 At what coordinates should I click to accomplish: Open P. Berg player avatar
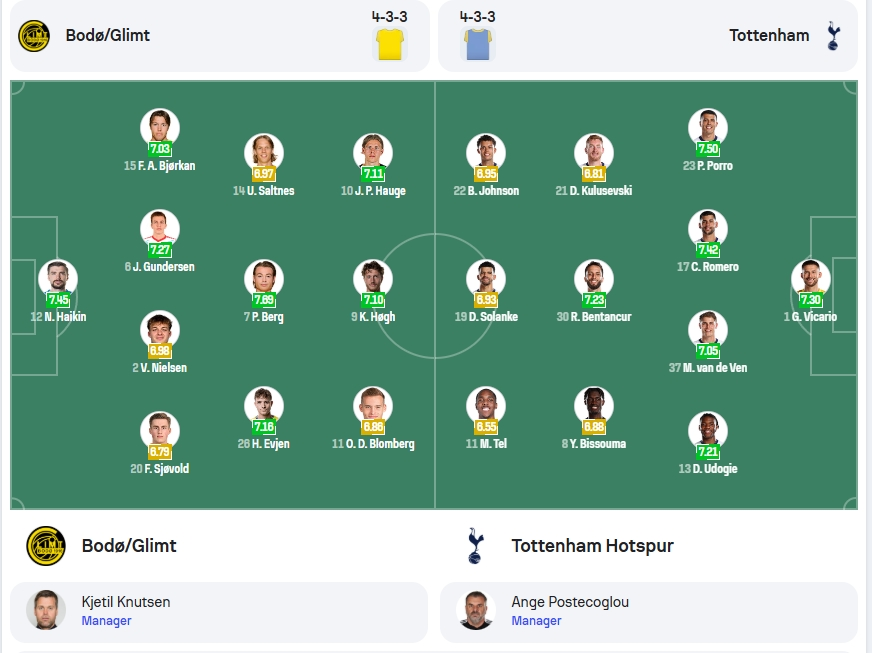(264, 279)
